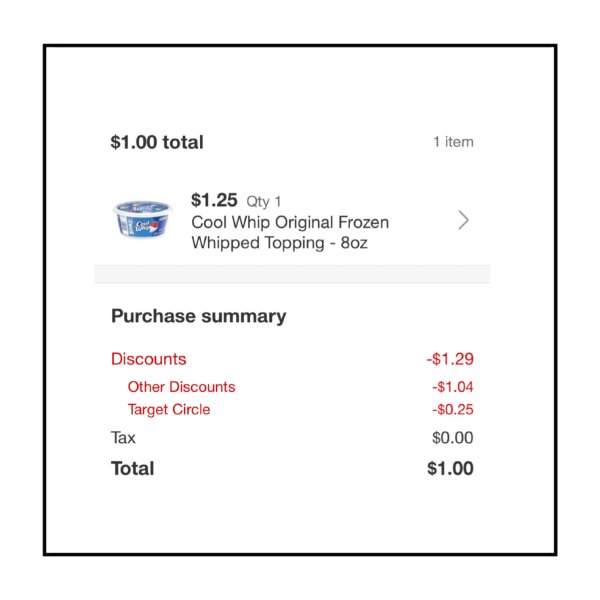600x600 pixels.
Task: Tap the $1.00 total heading
Action: [x=157, y=142]
